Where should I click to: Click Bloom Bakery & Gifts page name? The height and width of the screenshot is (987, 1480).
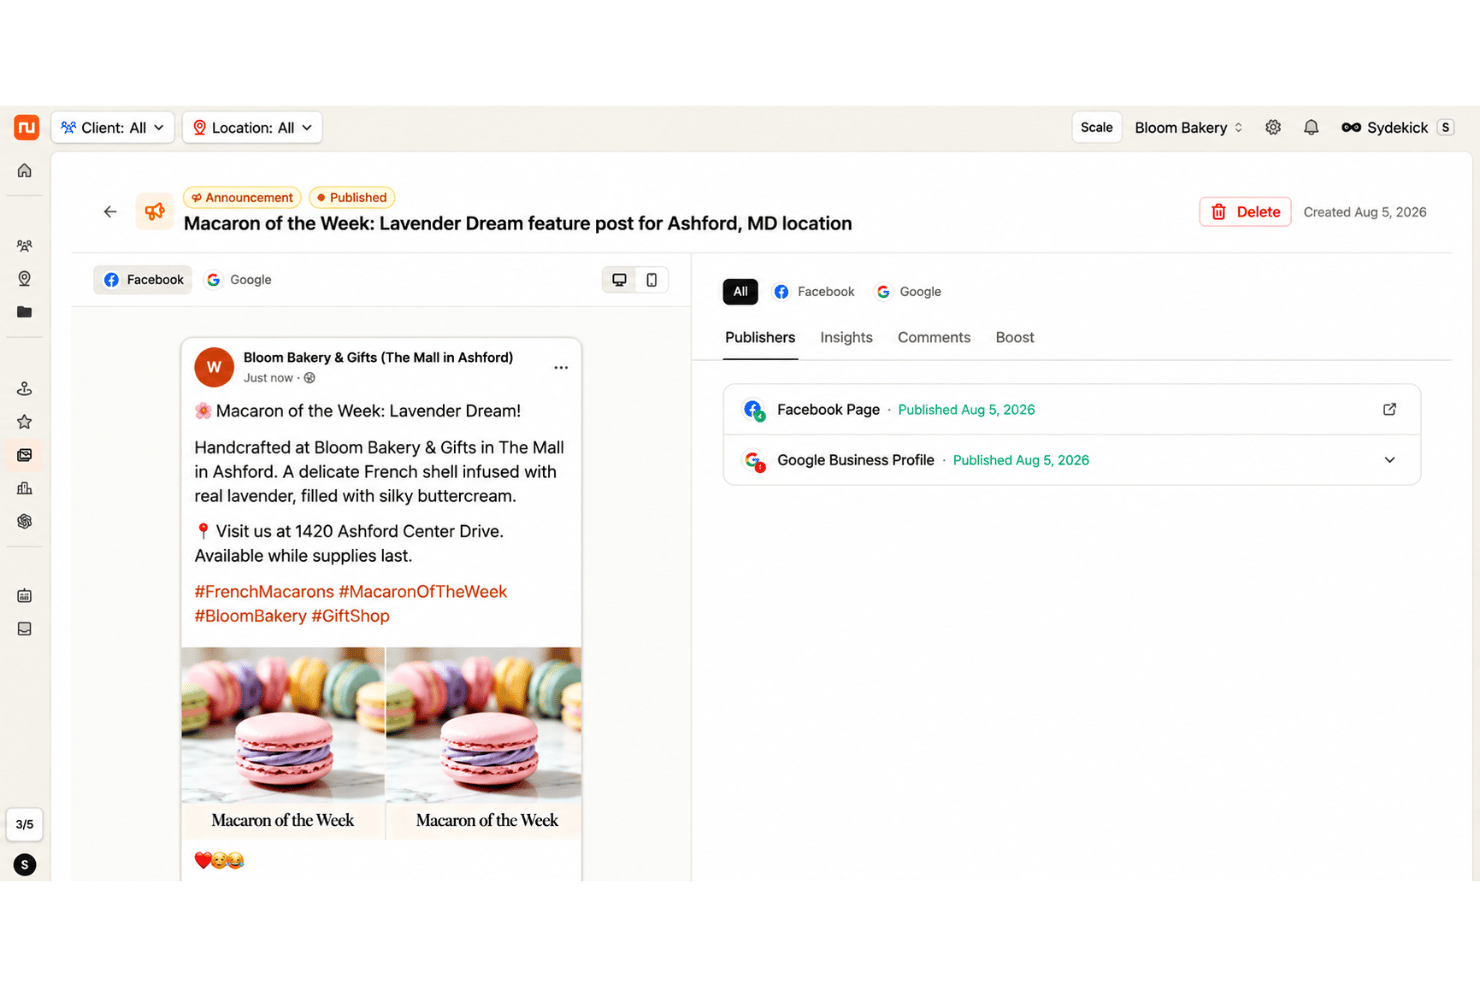tap(378, 358)
